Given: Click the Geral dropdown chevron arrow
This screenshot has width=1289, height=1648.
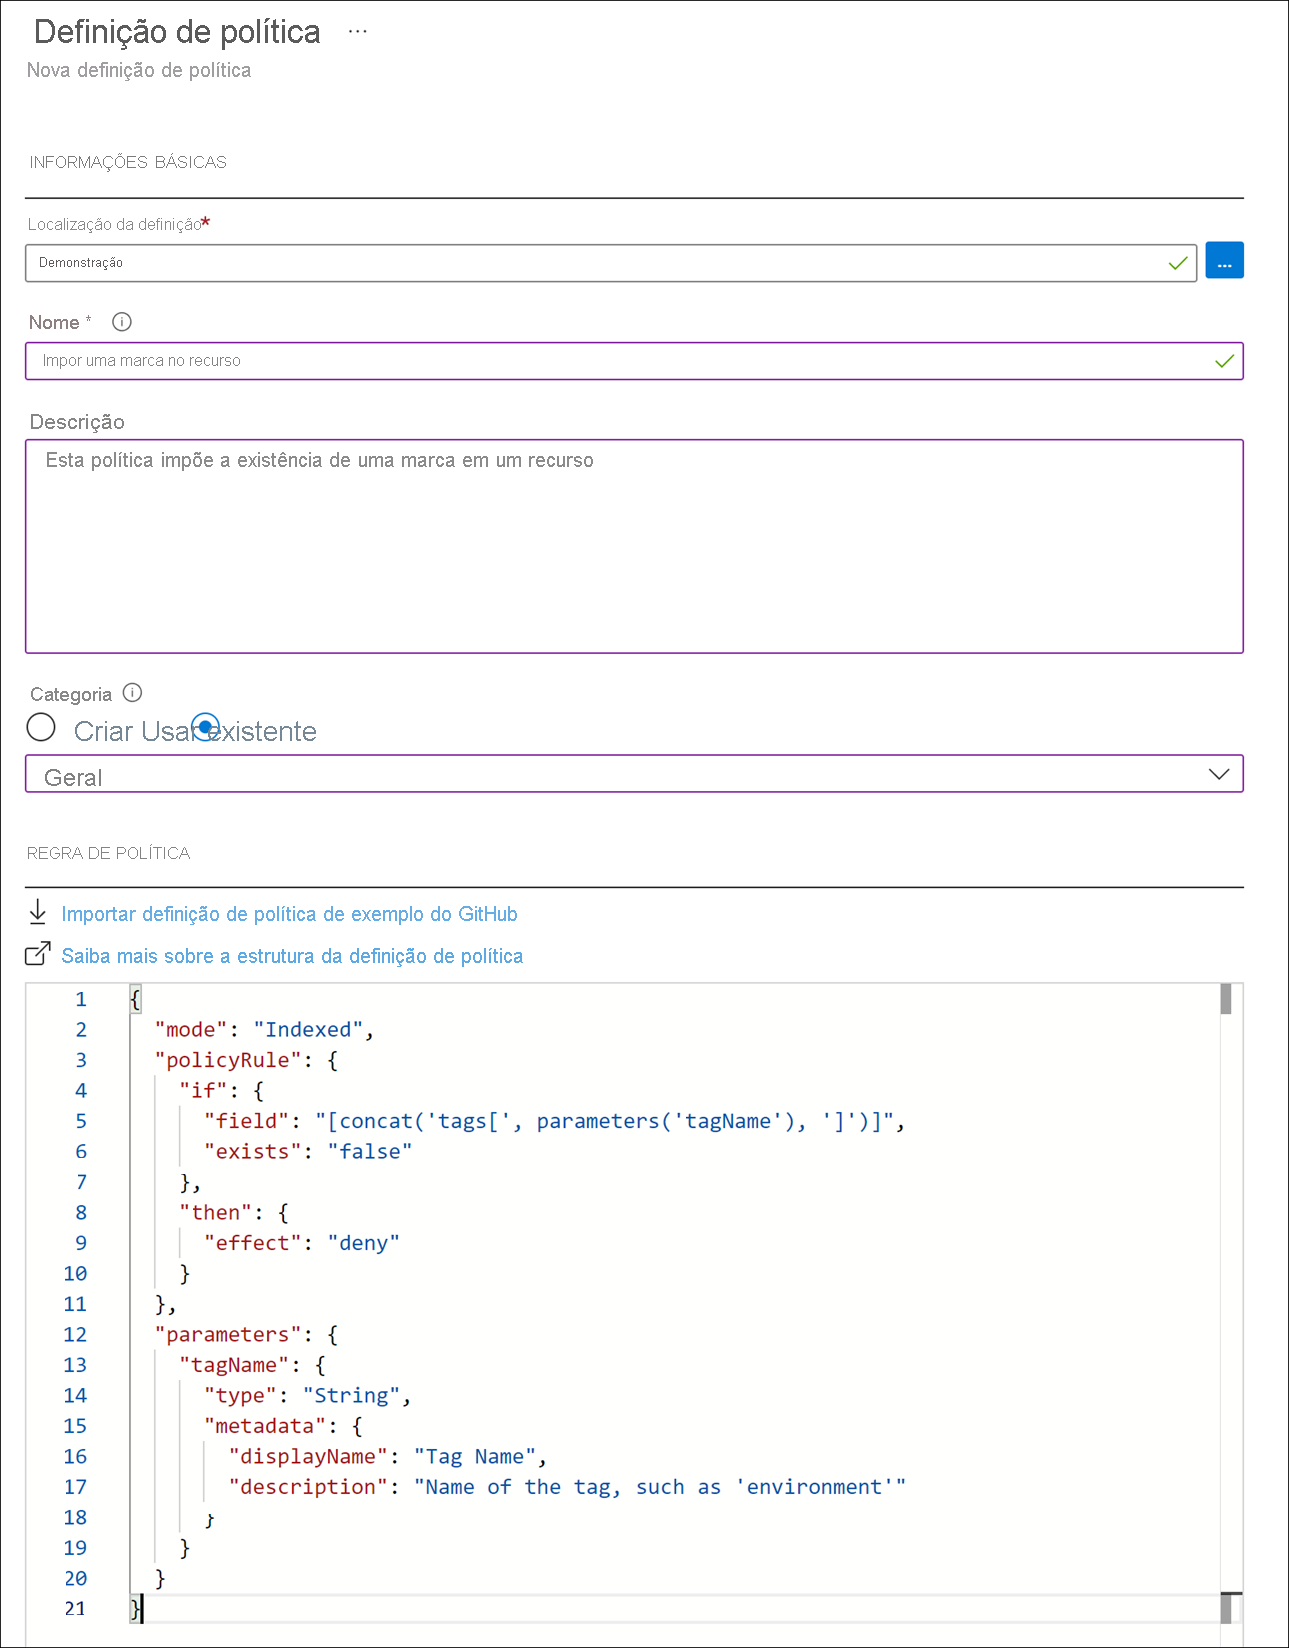Looking at the screenshot, I should [x=1218, y=774].
